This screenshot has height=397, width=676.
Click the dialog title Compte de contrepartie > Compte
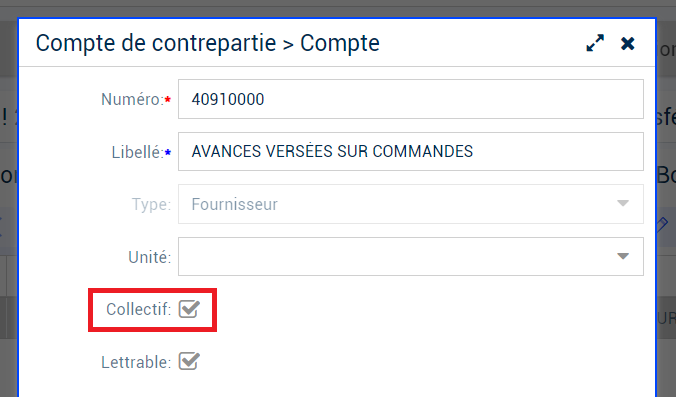pyautogui.click(x=207, y=43)
